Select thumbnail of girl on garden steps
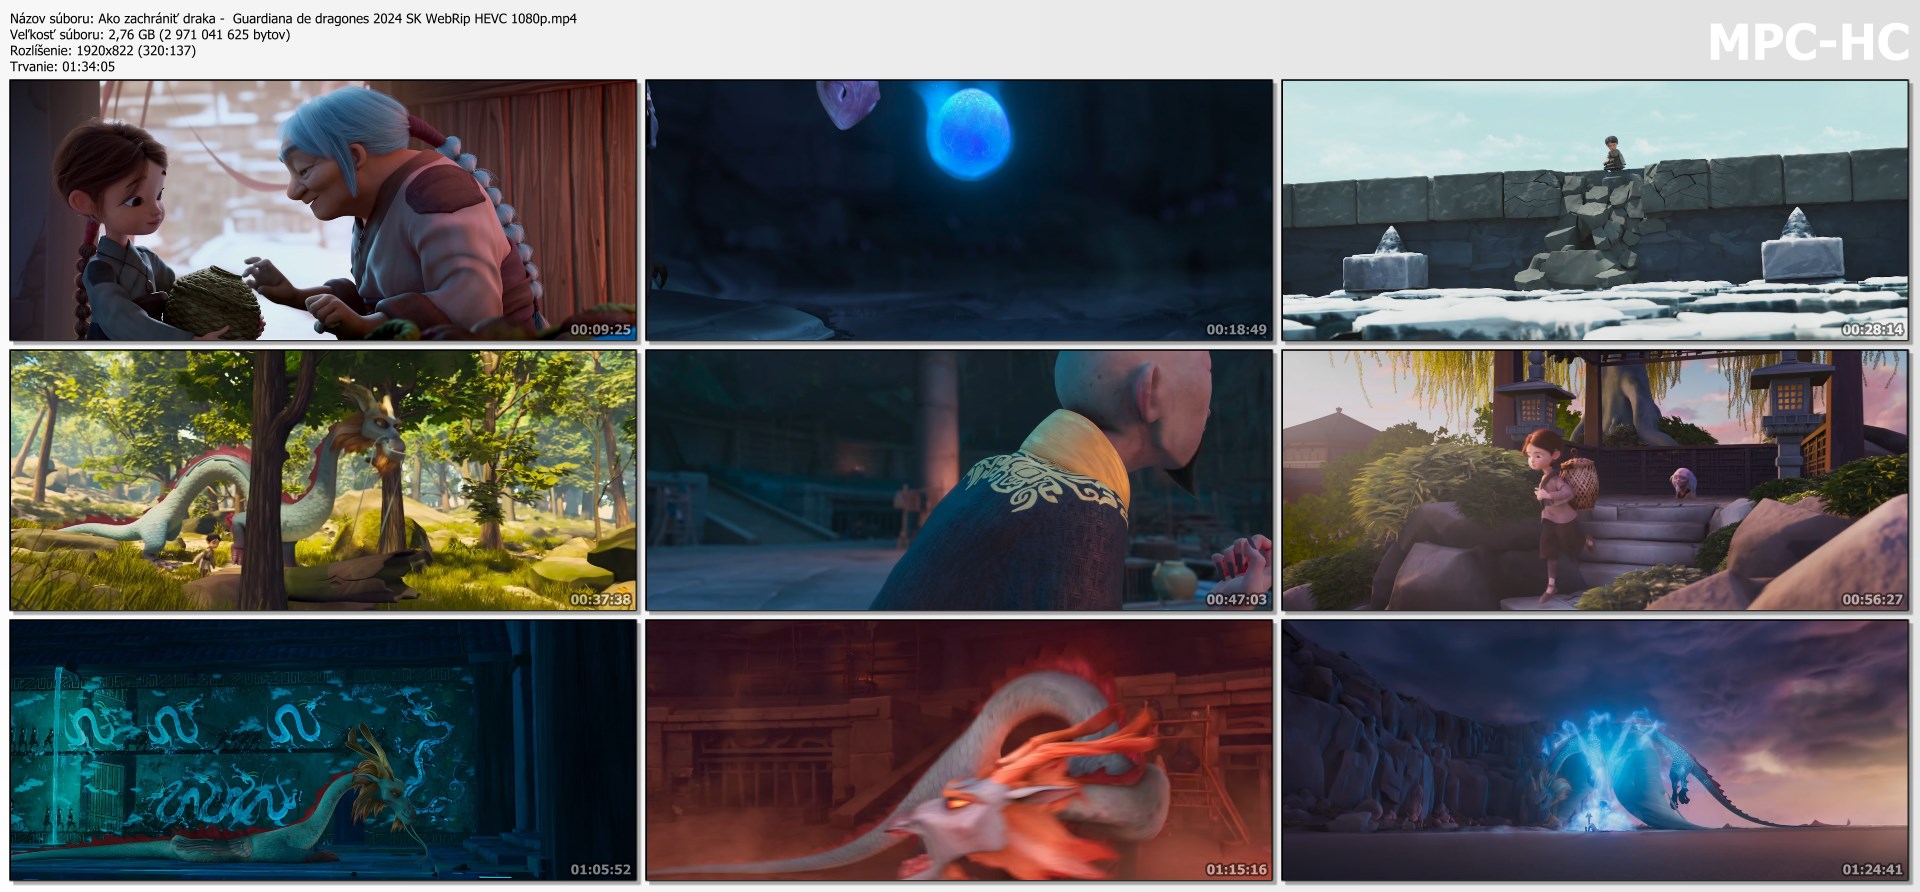The height and width of the screenshot is (892, 1920). (x=1595, y=480)
